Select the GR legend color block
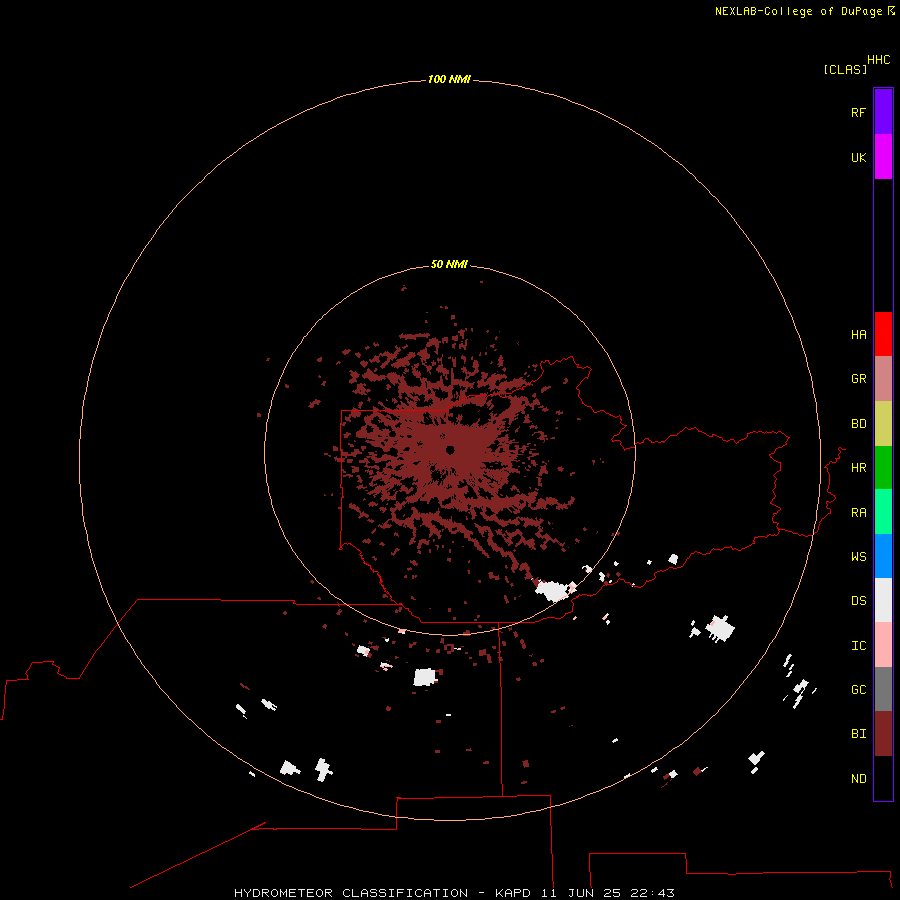This screenshot has width=900, height=900. pyautogui.click(x=883, y=379)
